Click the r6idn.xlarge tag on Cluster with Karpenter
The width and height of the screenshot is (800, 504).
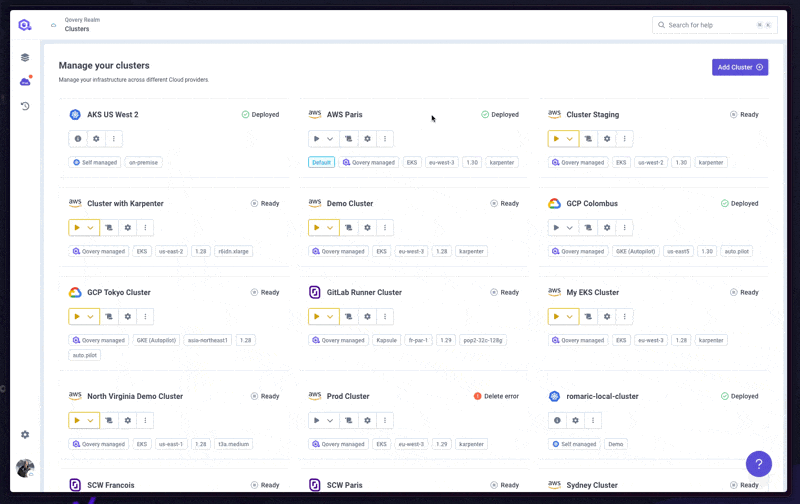(234, 251)
